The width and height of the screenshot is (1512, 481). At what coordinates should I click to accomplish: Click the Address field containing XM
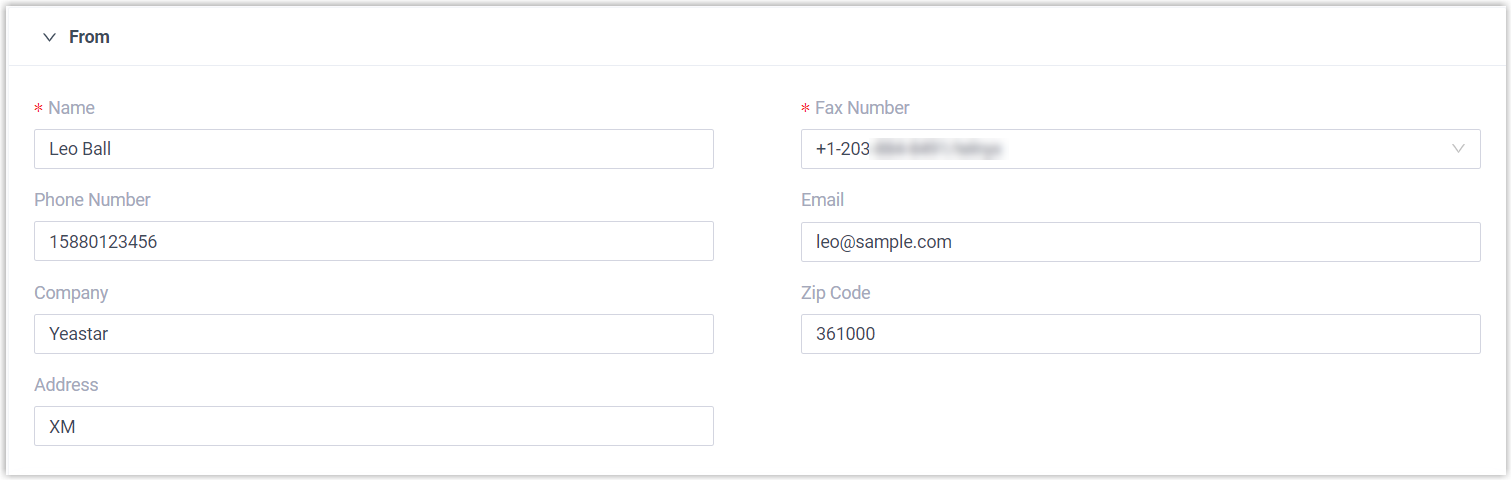click(x=373, y=426)
